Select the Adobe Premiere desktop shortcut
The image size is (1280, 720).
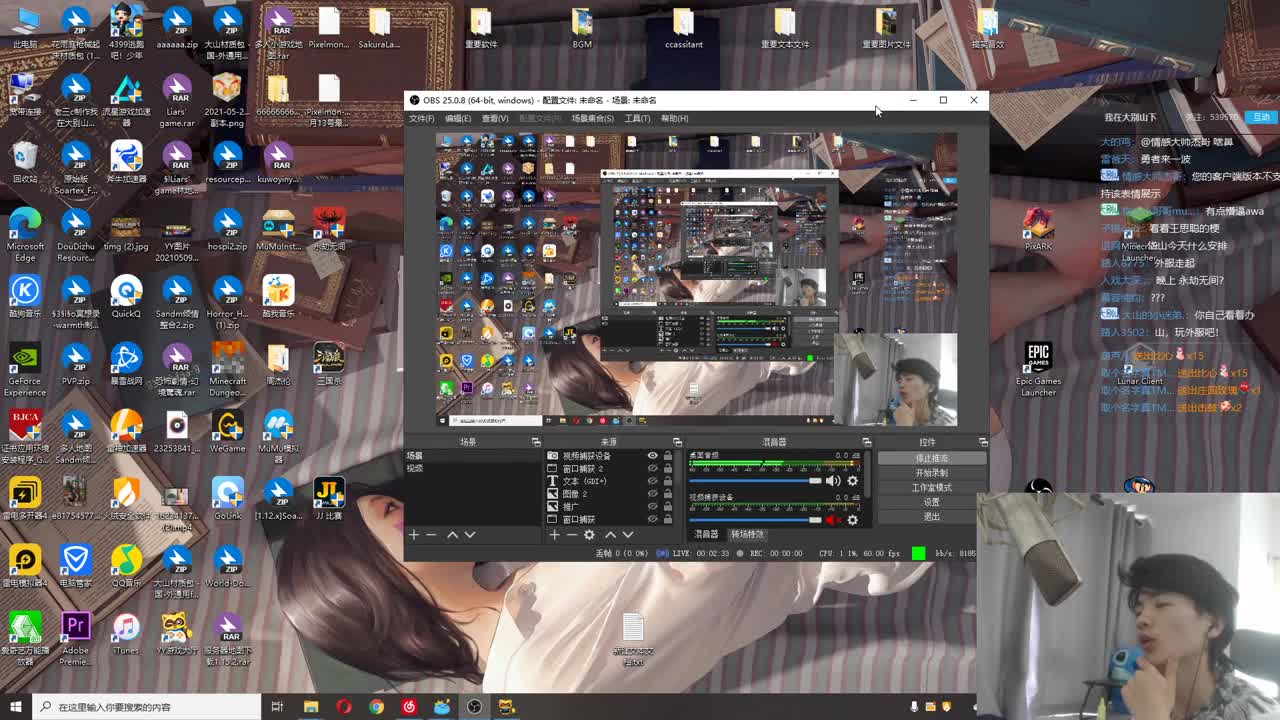pos(75,639)
